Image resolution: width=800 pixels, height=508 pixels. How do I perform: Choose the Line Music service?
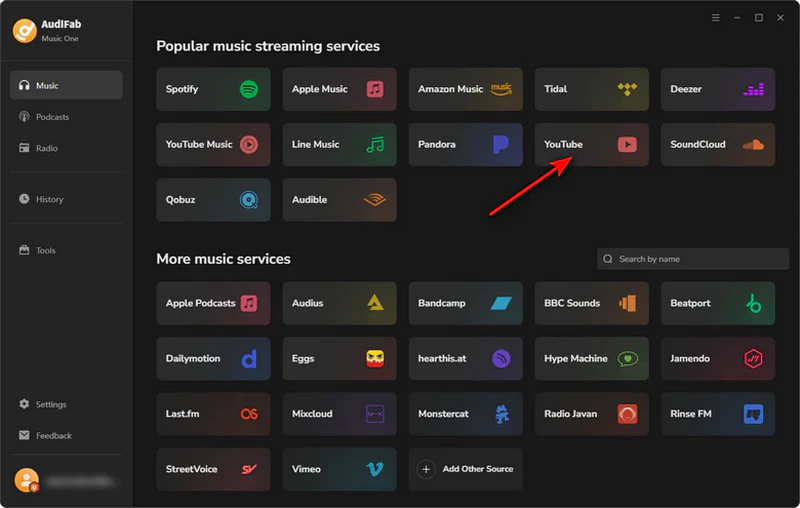coord(339,144)
